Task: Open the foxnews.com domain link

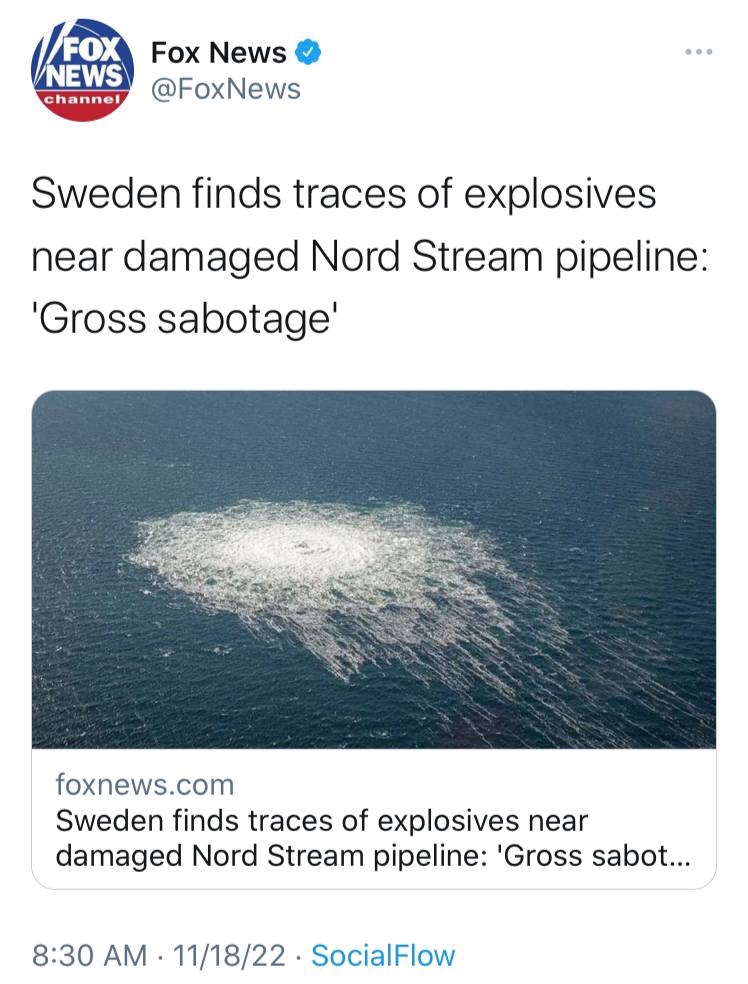Action: [x=144, y=784]
